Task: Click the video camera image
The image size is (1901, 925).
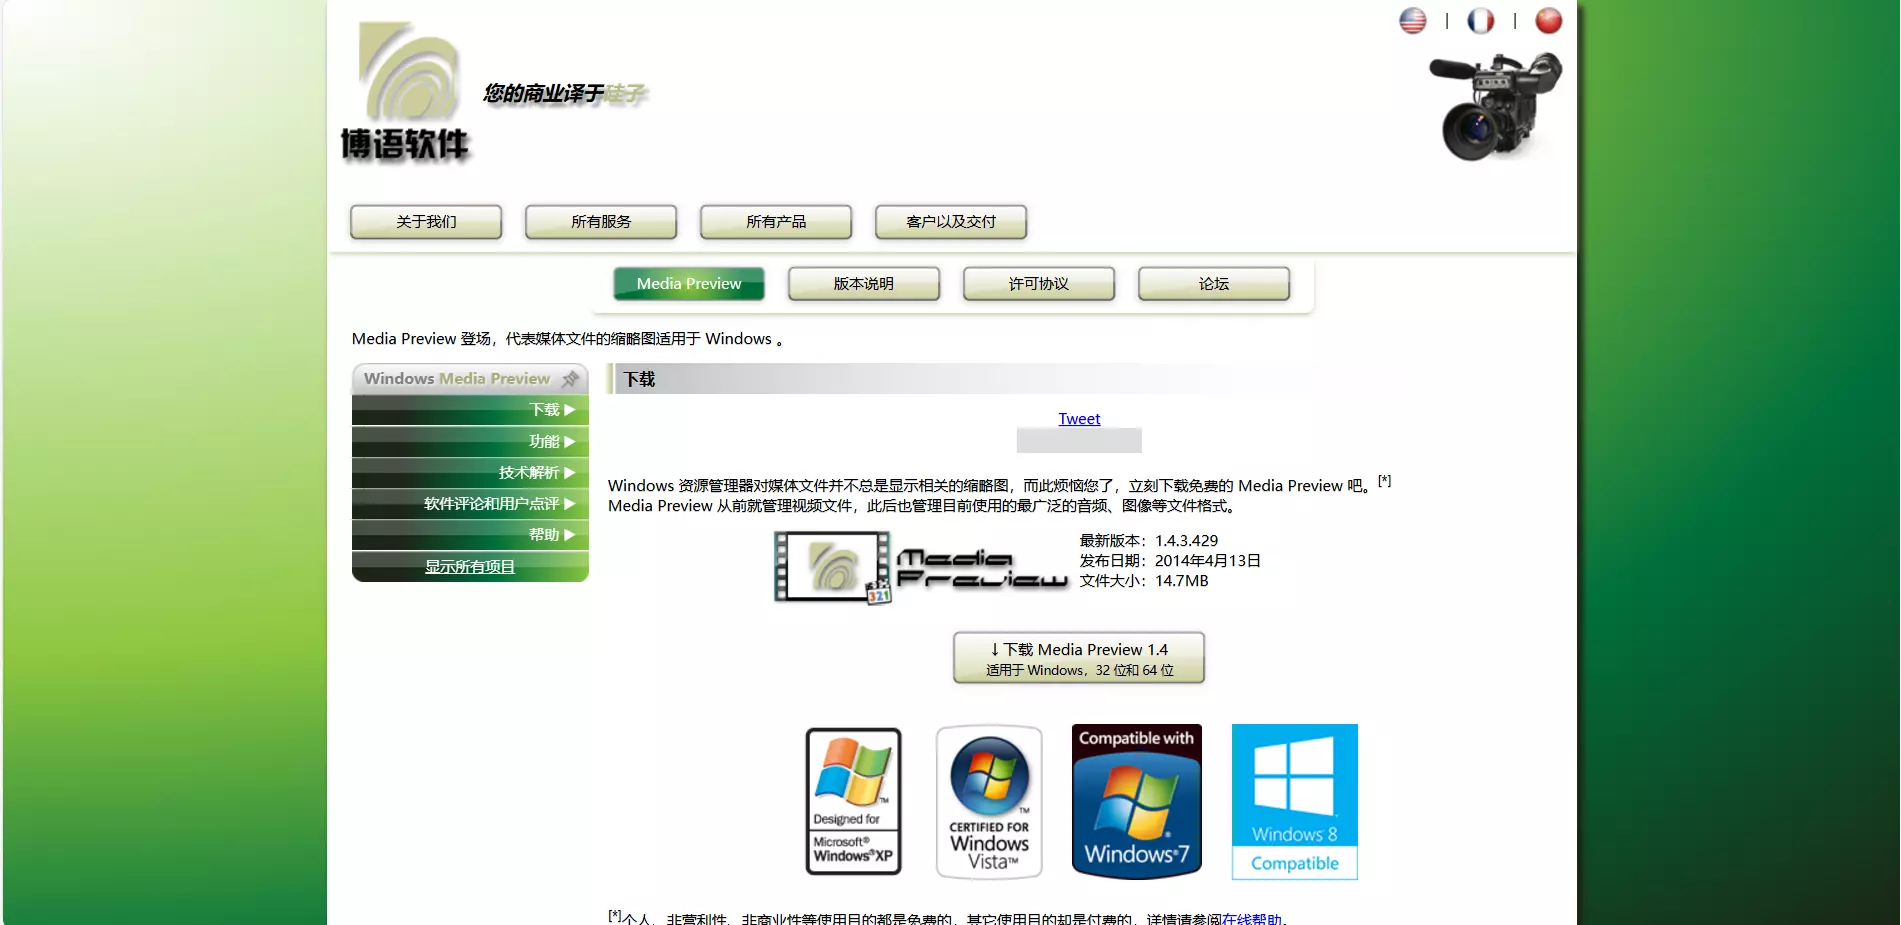Action: (x=1495, y=107)
